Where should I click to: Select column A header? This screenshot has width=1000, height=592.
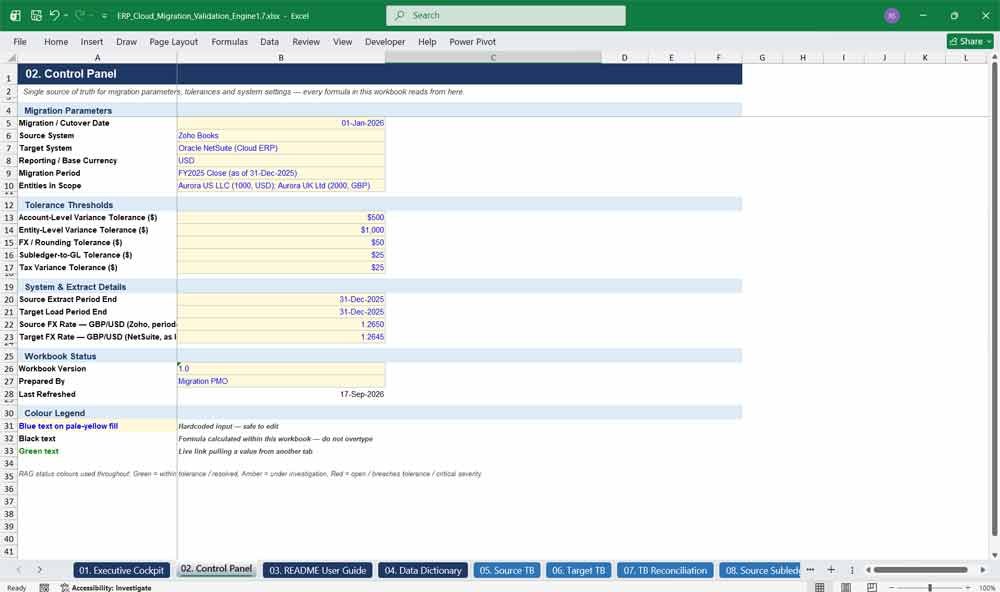(98, 57)
